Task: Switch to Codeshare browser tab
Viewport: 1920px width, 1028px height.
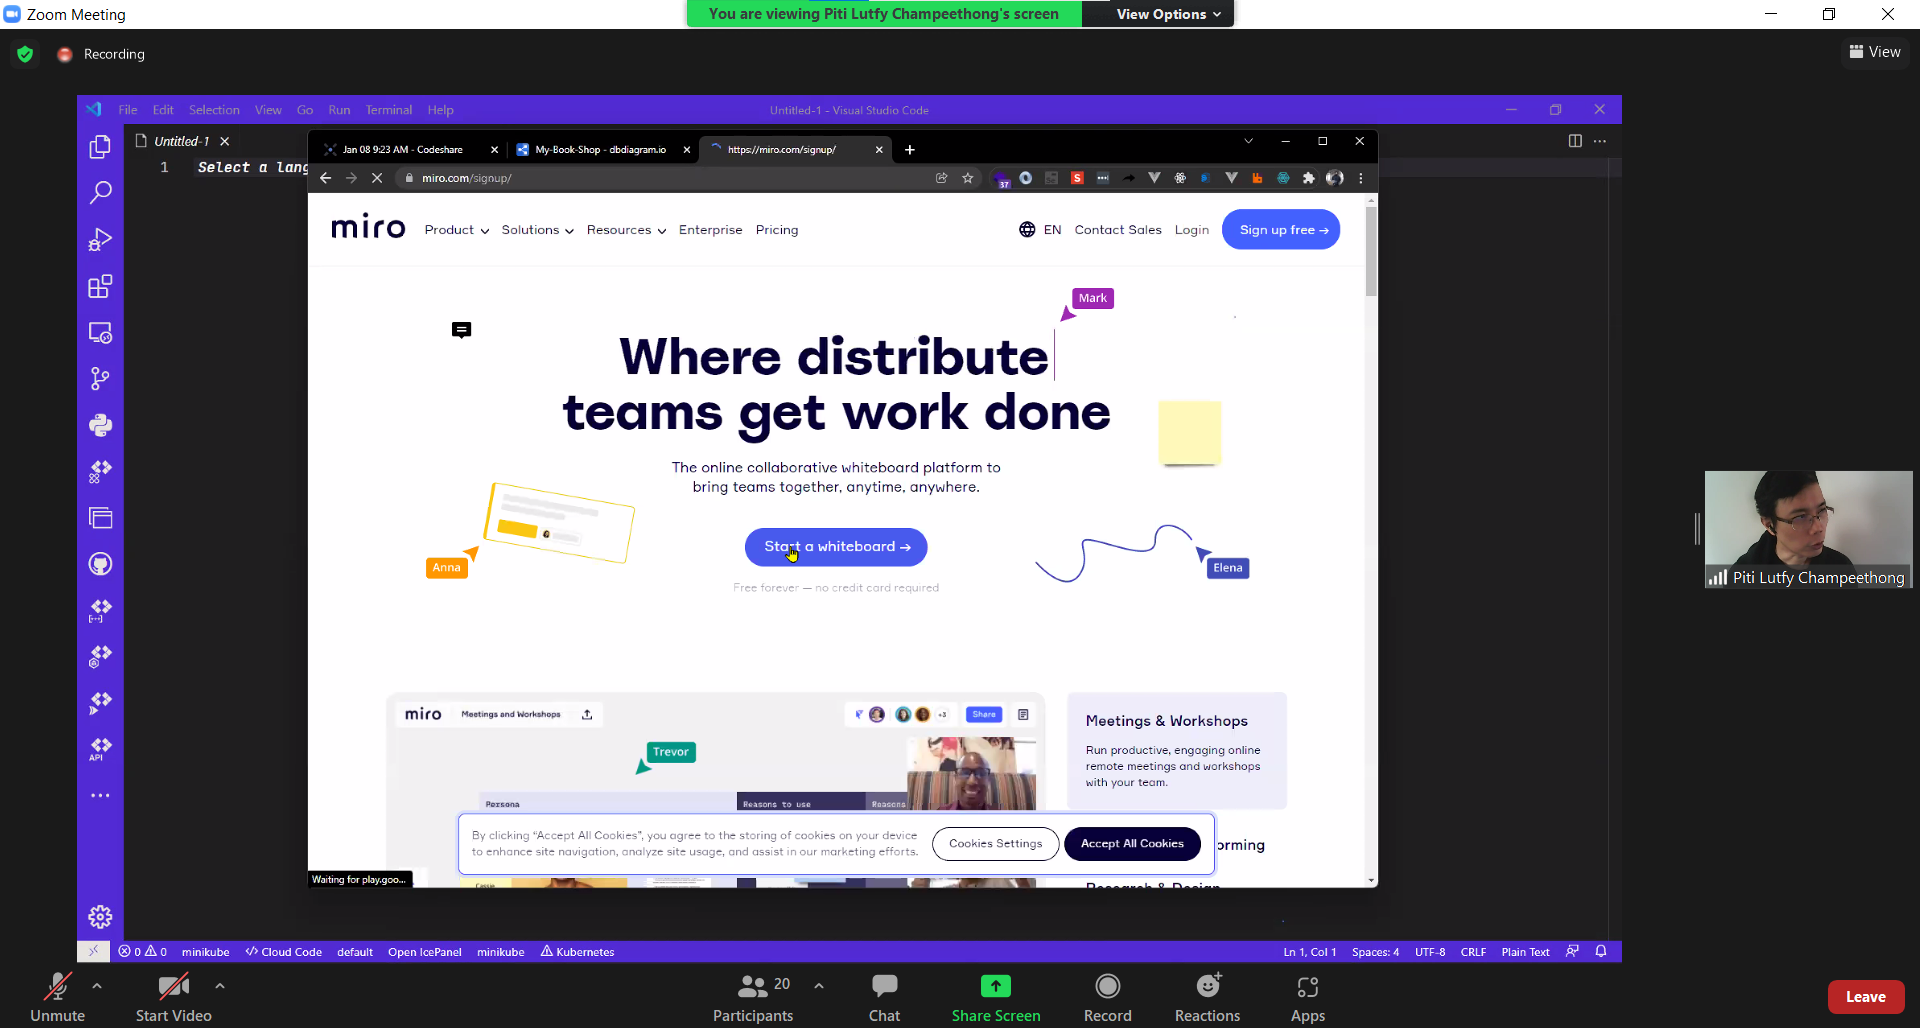Action: click(402, 150)
